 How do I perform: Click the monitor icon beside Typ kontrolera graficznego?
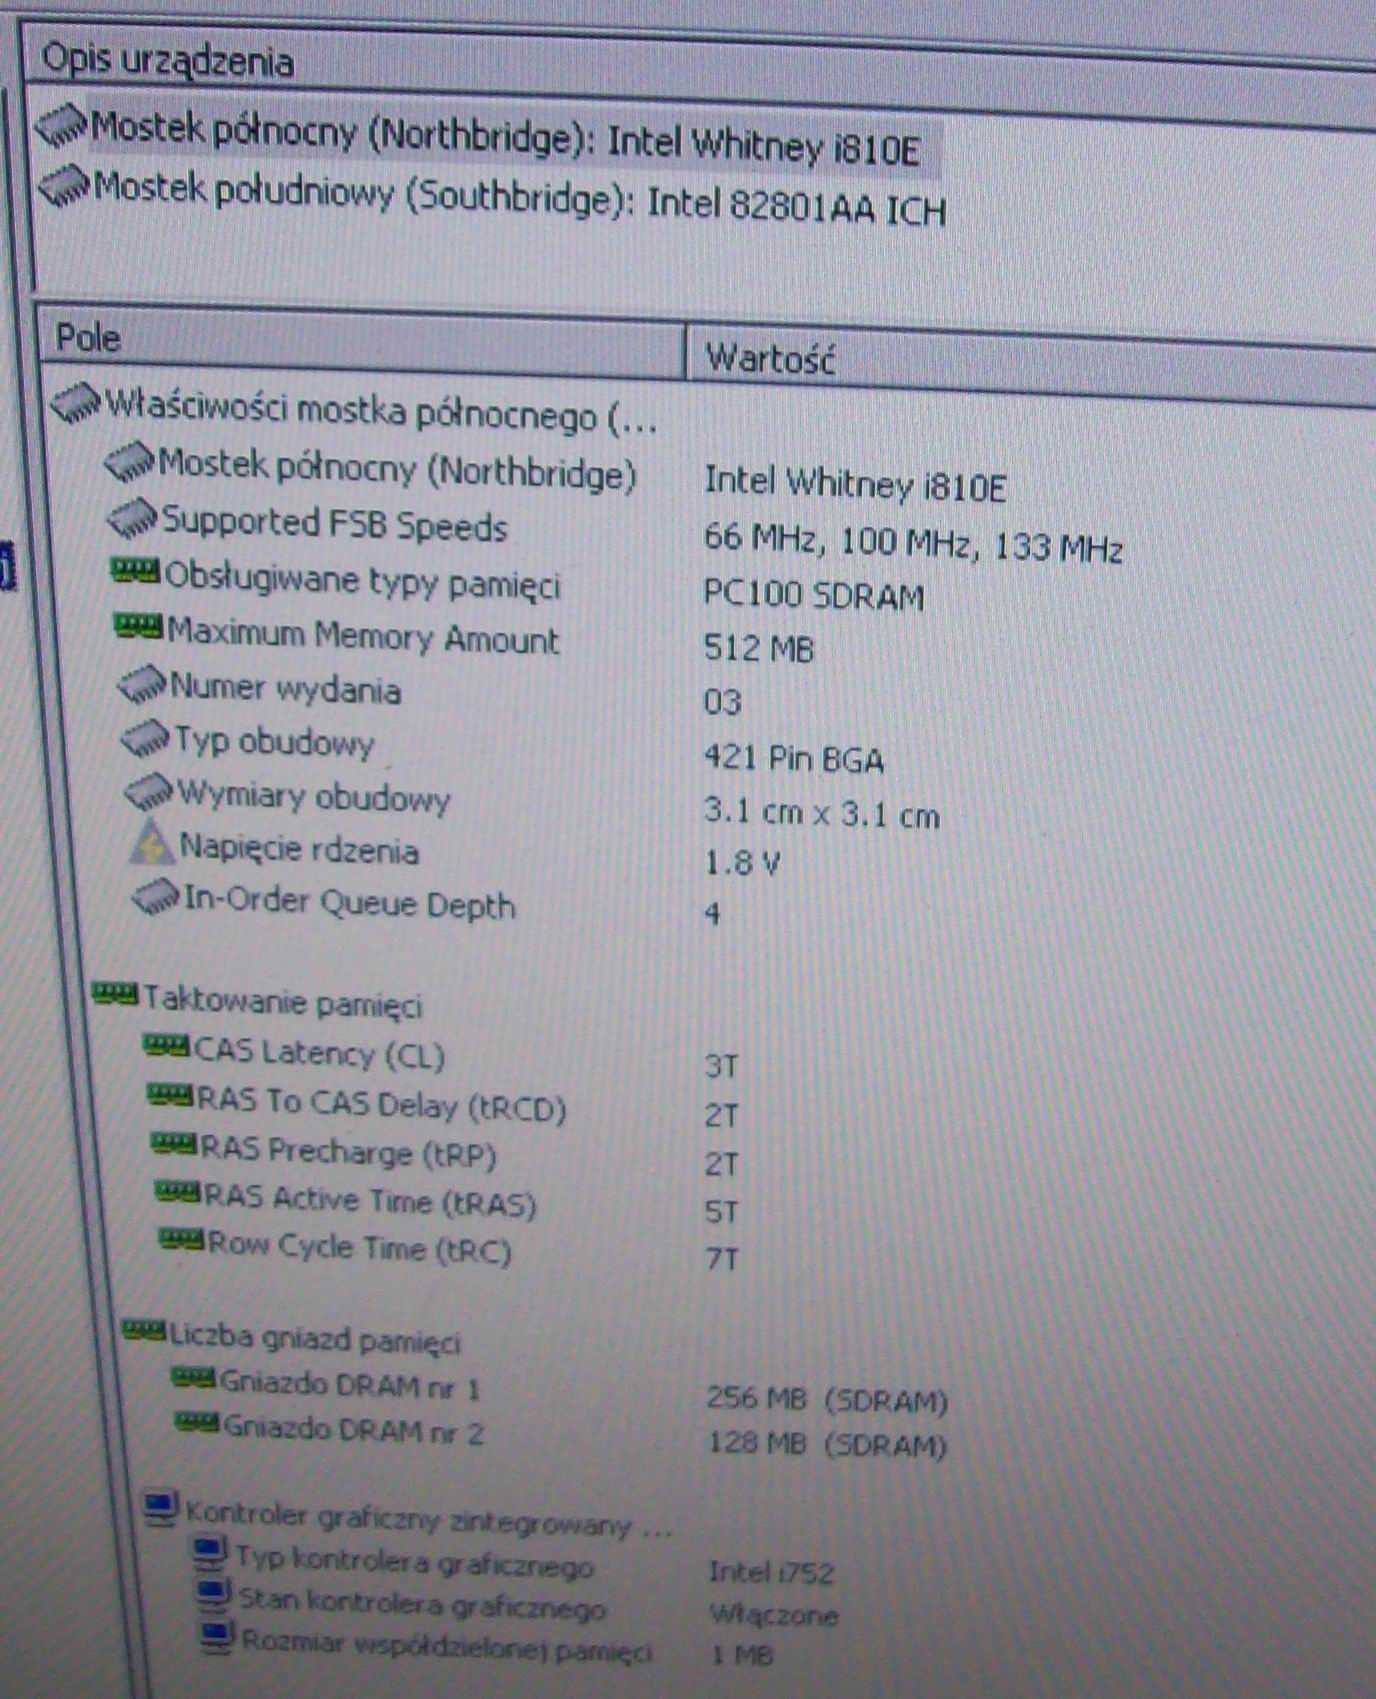(209, 1552)
